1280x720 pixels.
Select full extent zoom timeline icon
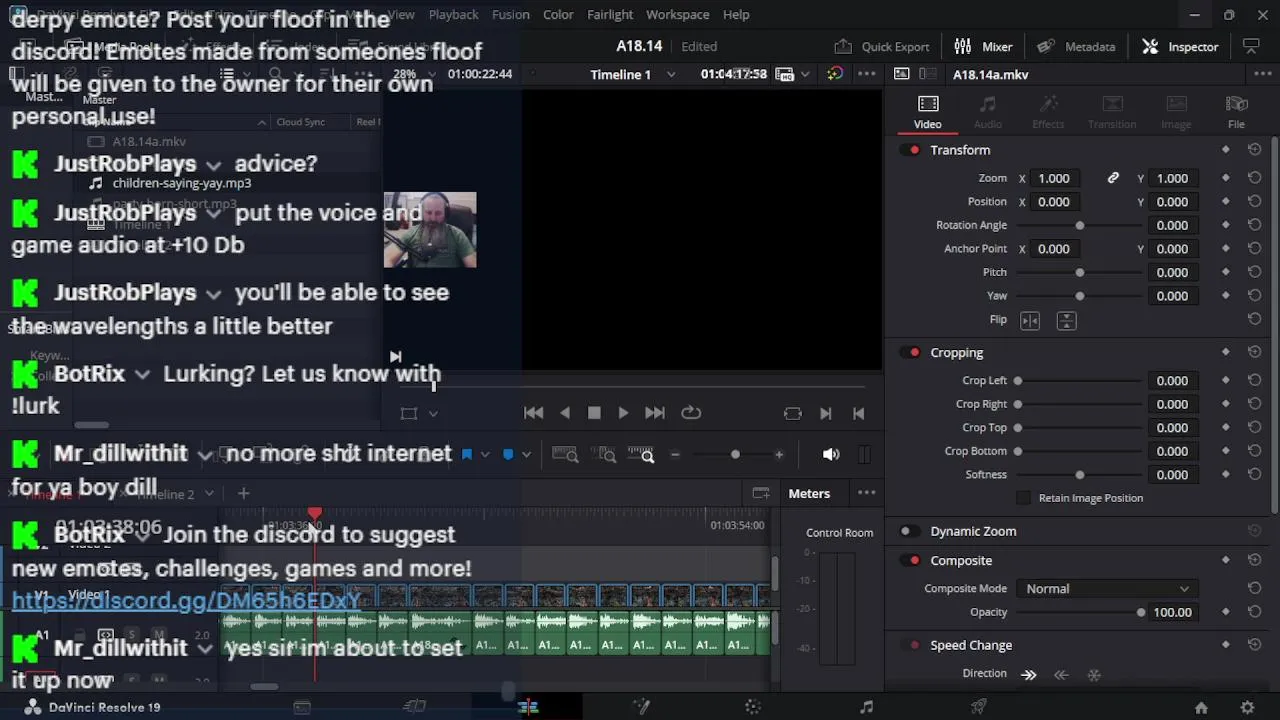pos(565,455)
